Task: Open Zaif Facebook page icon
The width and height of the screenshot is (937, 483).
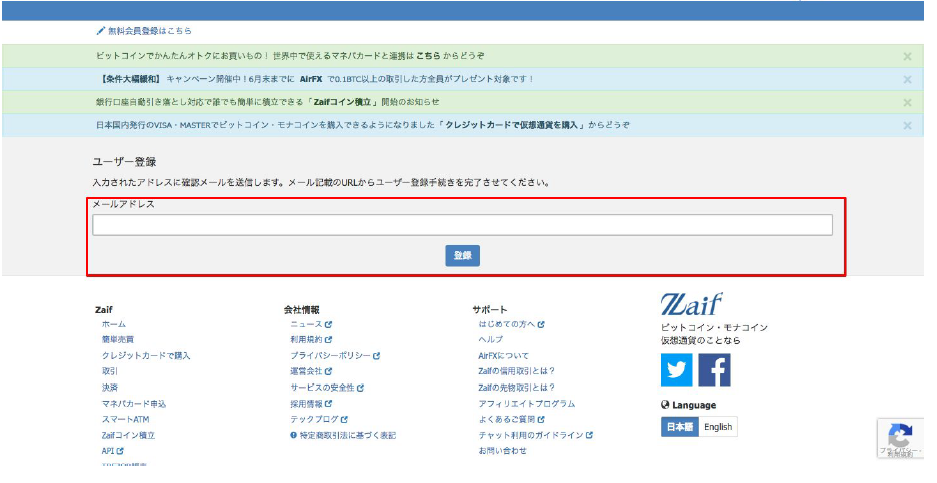Action: [714, 369]
